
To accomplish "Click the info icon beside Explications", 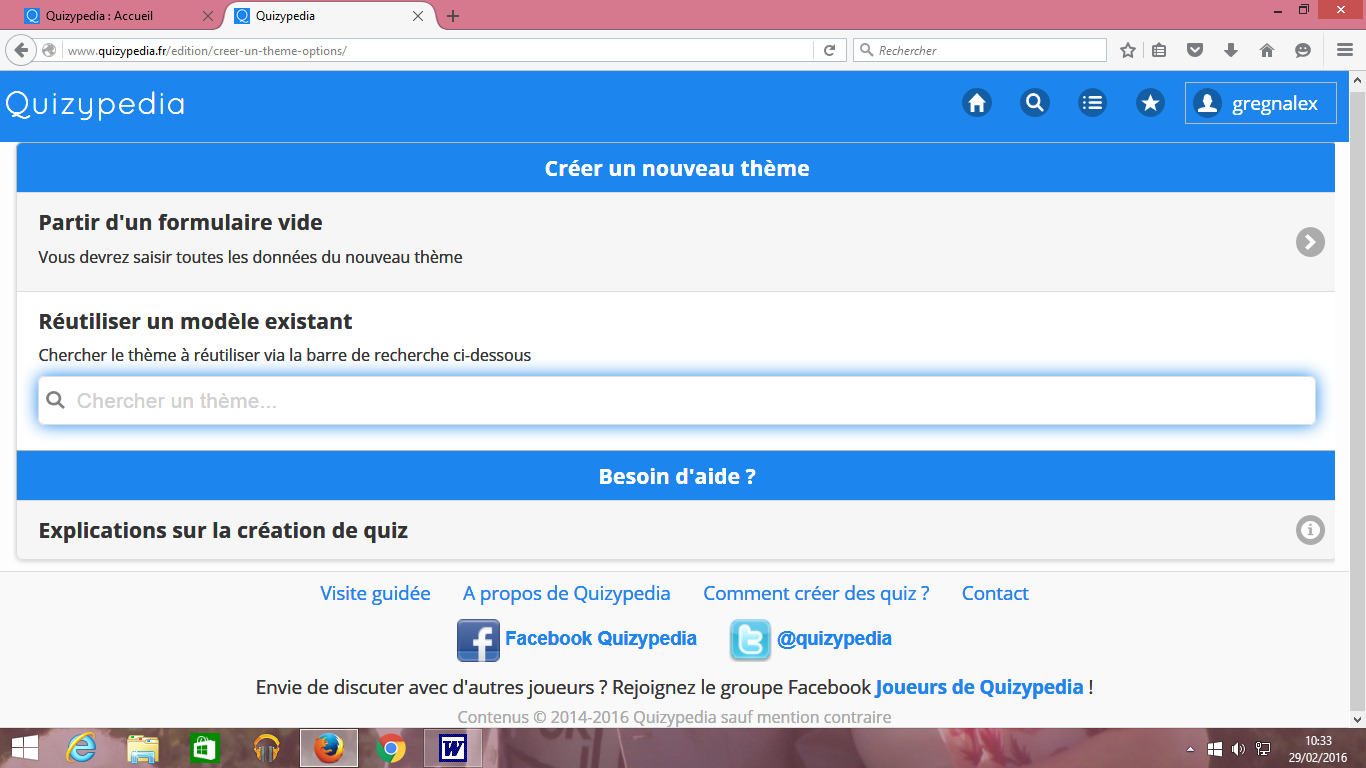I will (1310, 530).
